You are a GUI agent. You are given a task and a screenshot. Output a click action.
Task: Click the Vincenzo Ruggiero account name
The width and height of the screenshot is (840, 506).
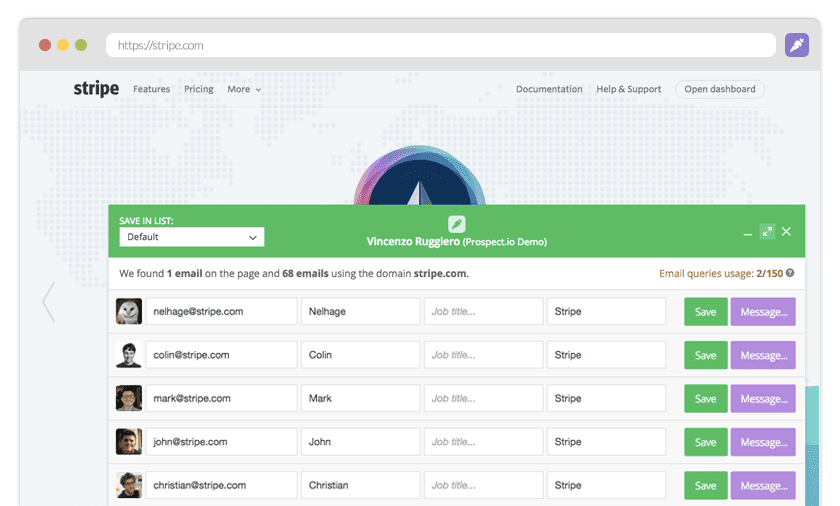413,241
